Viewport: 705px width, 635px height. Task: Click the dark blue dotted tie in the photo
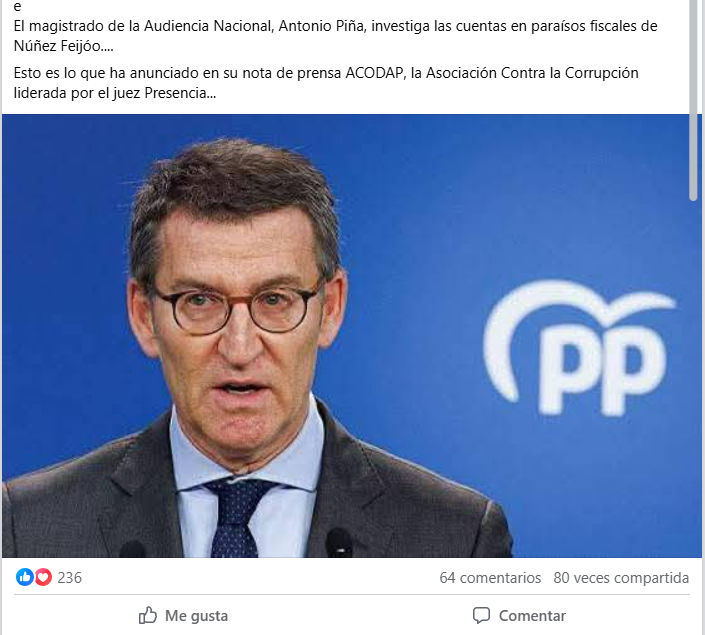point(235,518)
